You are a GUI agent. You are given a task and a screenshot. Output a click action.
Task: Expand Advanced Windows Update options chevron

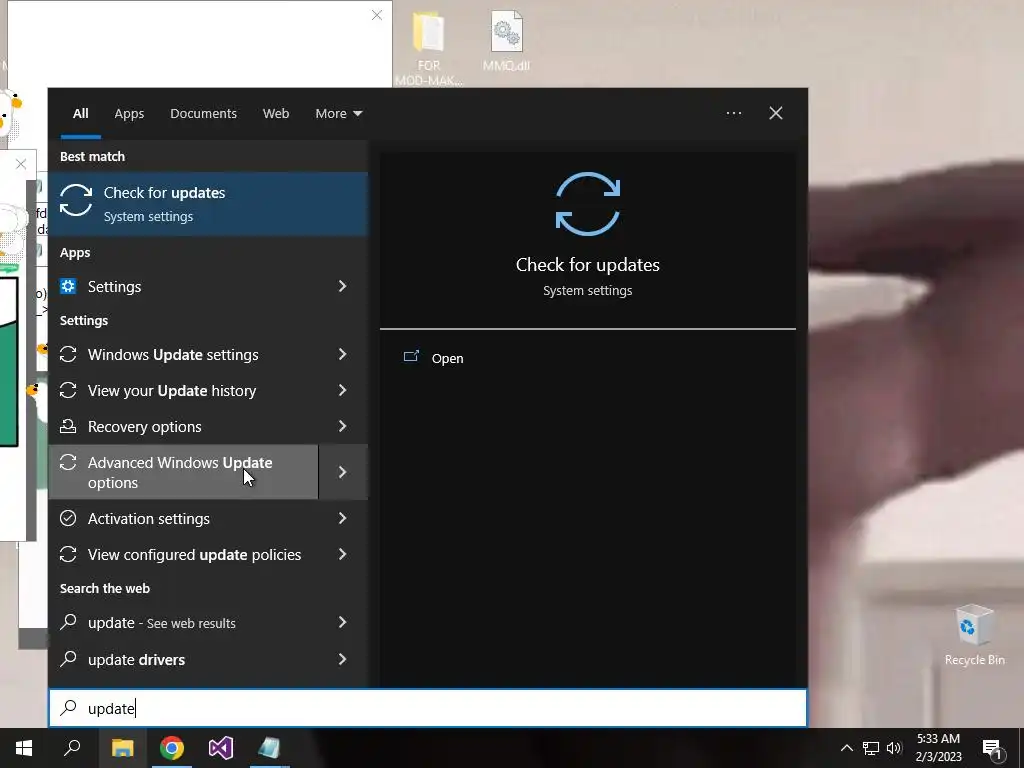click(x=343, y=472)
